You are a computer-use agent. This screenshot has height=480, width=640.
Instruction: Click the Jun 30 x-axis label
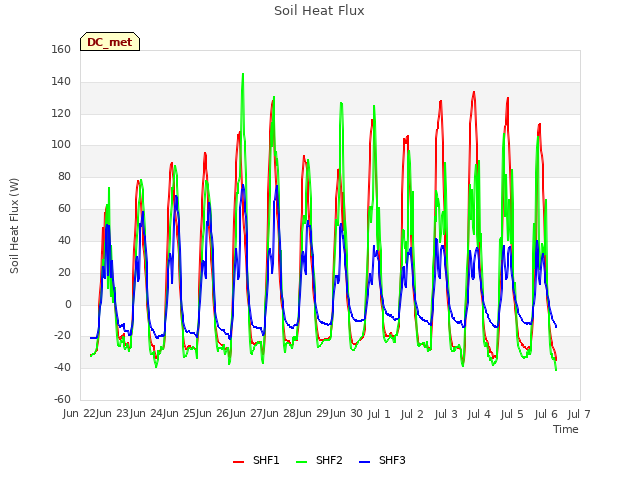point(346,413)
